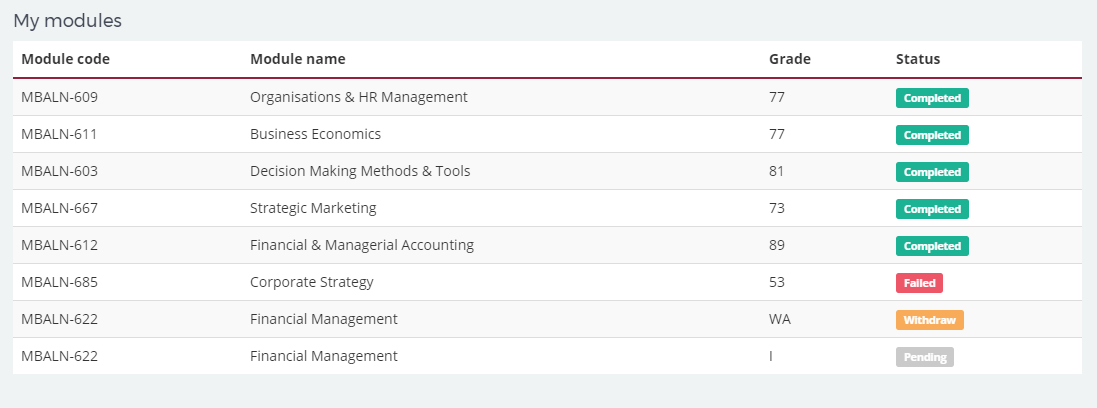Click the Completed badge for Organisations & HR Management
Viewport: 1097px width, 408px height.
(x=932, y=98)
